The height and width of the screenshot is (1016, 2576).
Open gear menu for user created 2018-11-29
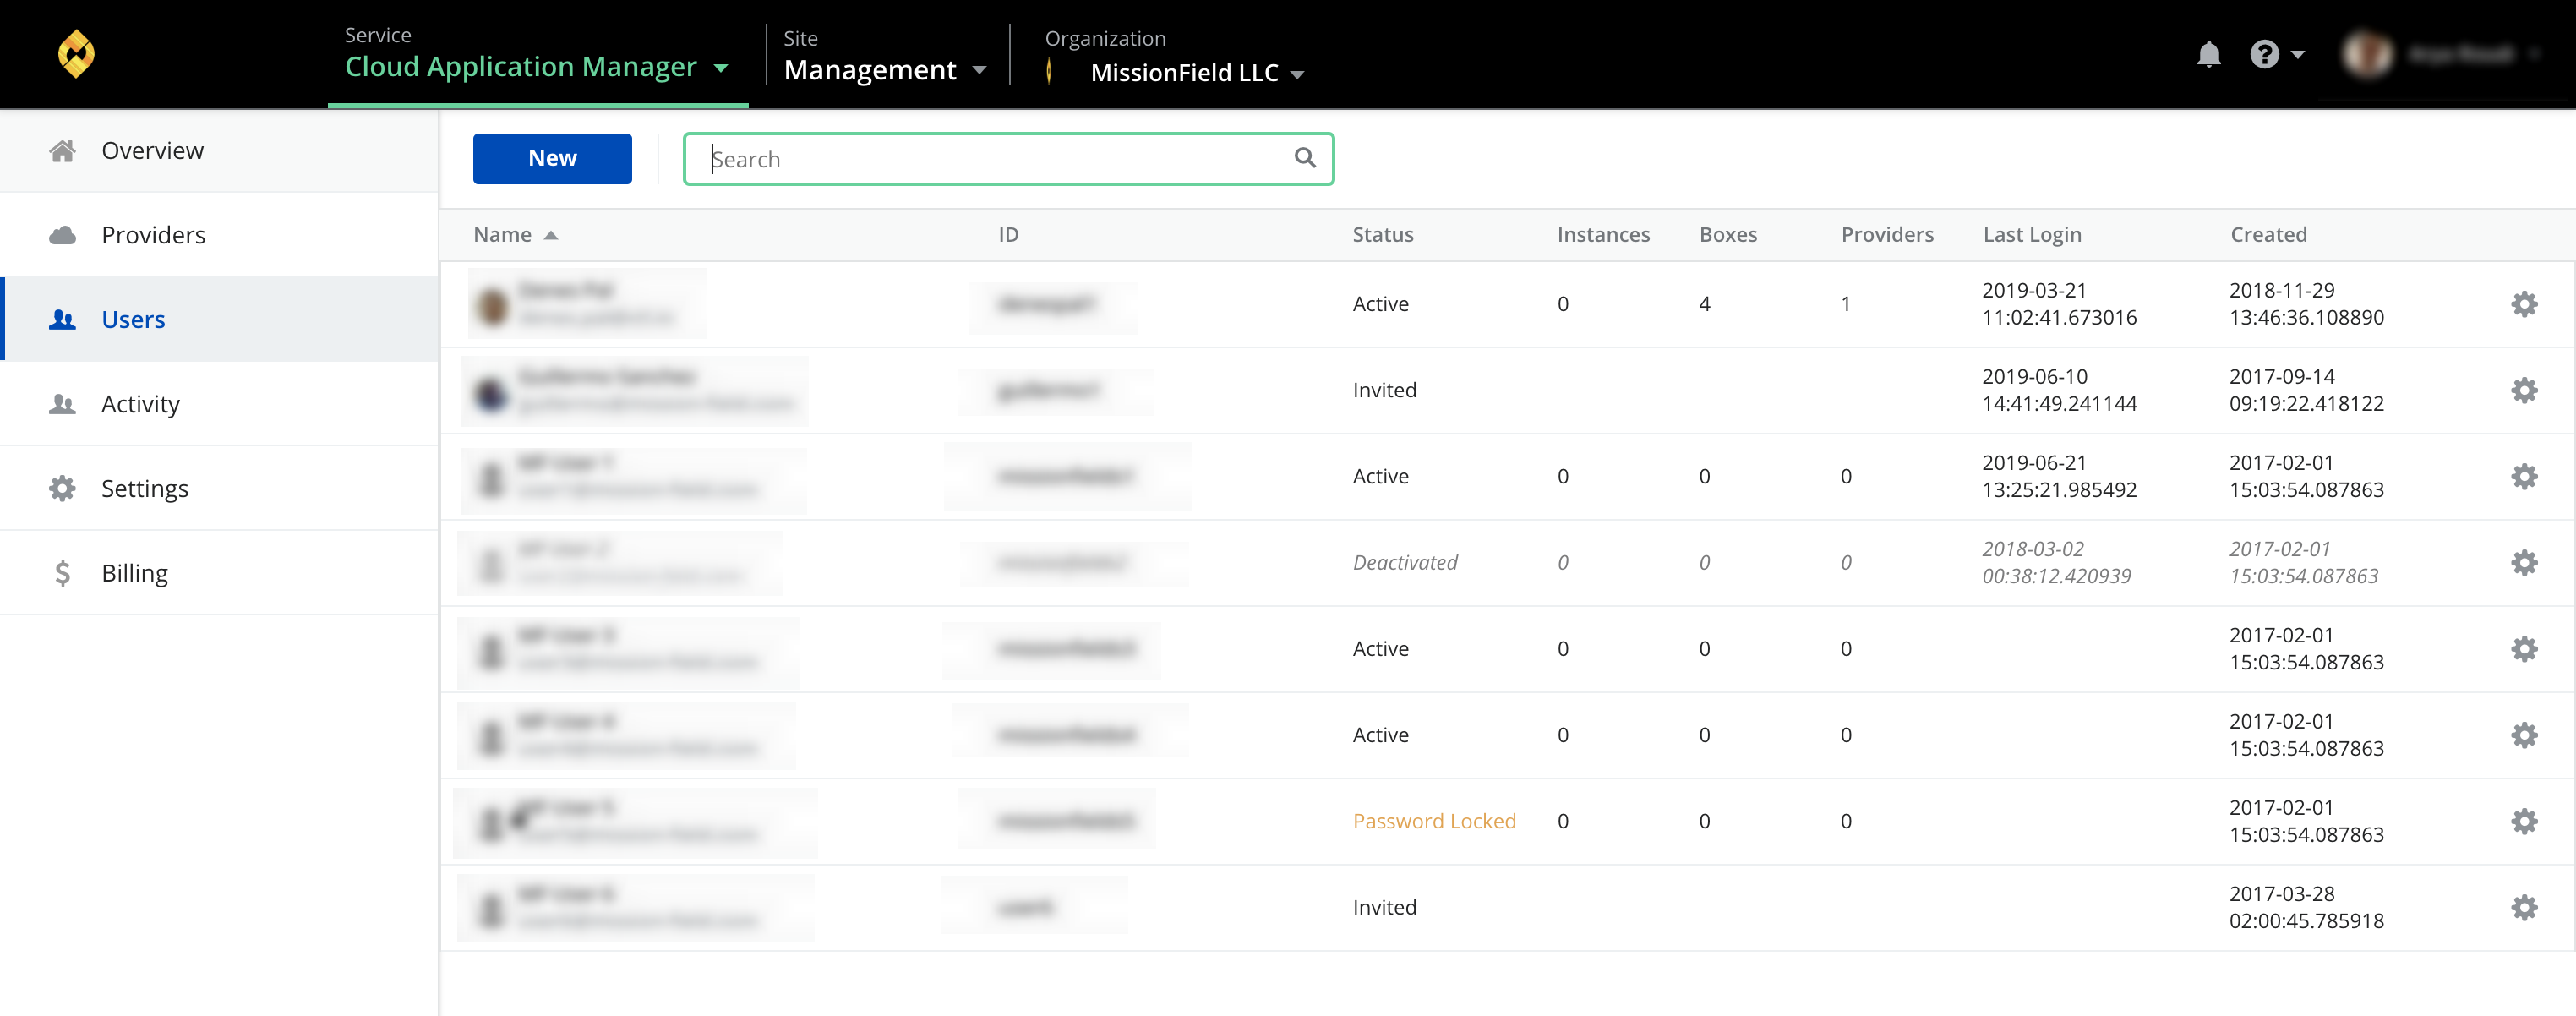click(2524, 304)
